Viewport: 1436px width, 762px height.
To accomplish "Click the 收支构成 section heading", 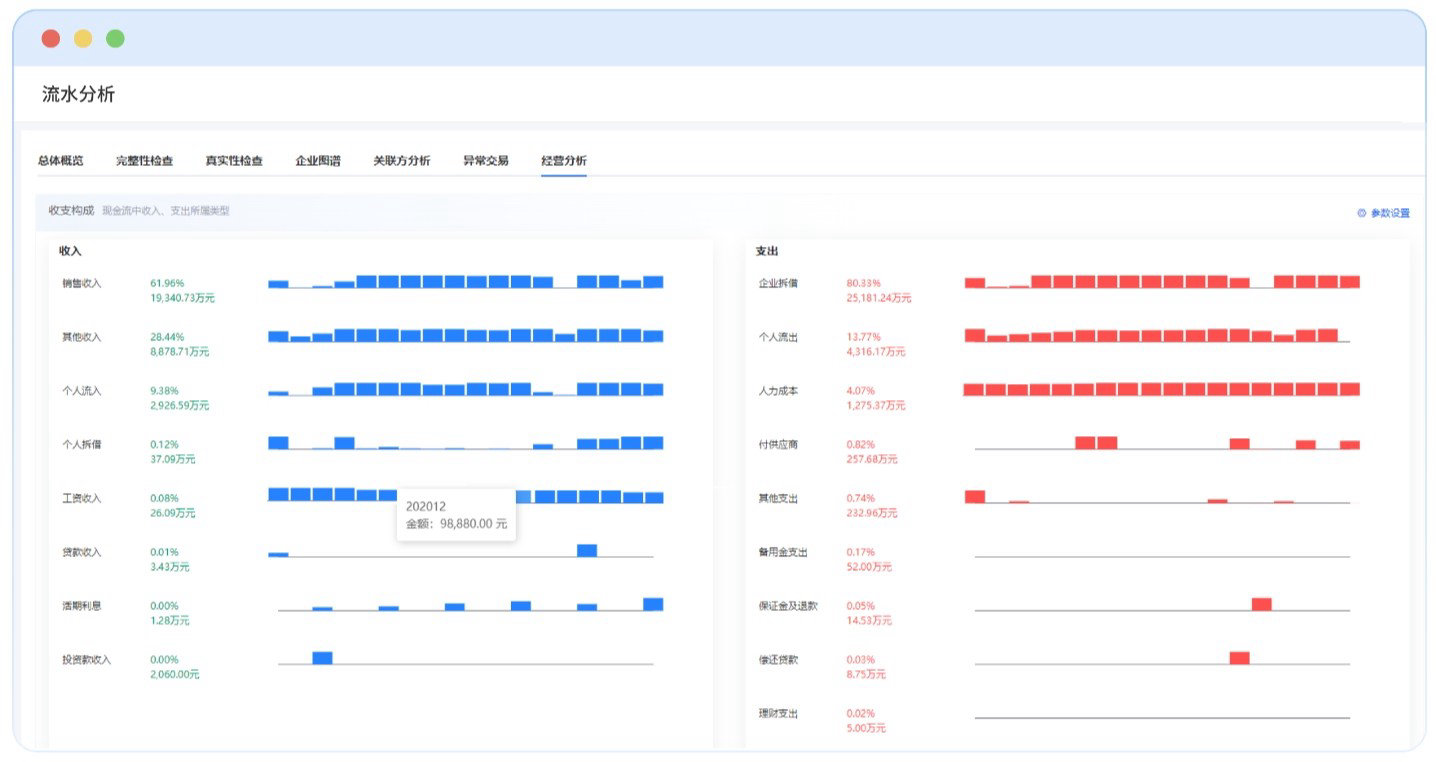I will tap(71, 210).
